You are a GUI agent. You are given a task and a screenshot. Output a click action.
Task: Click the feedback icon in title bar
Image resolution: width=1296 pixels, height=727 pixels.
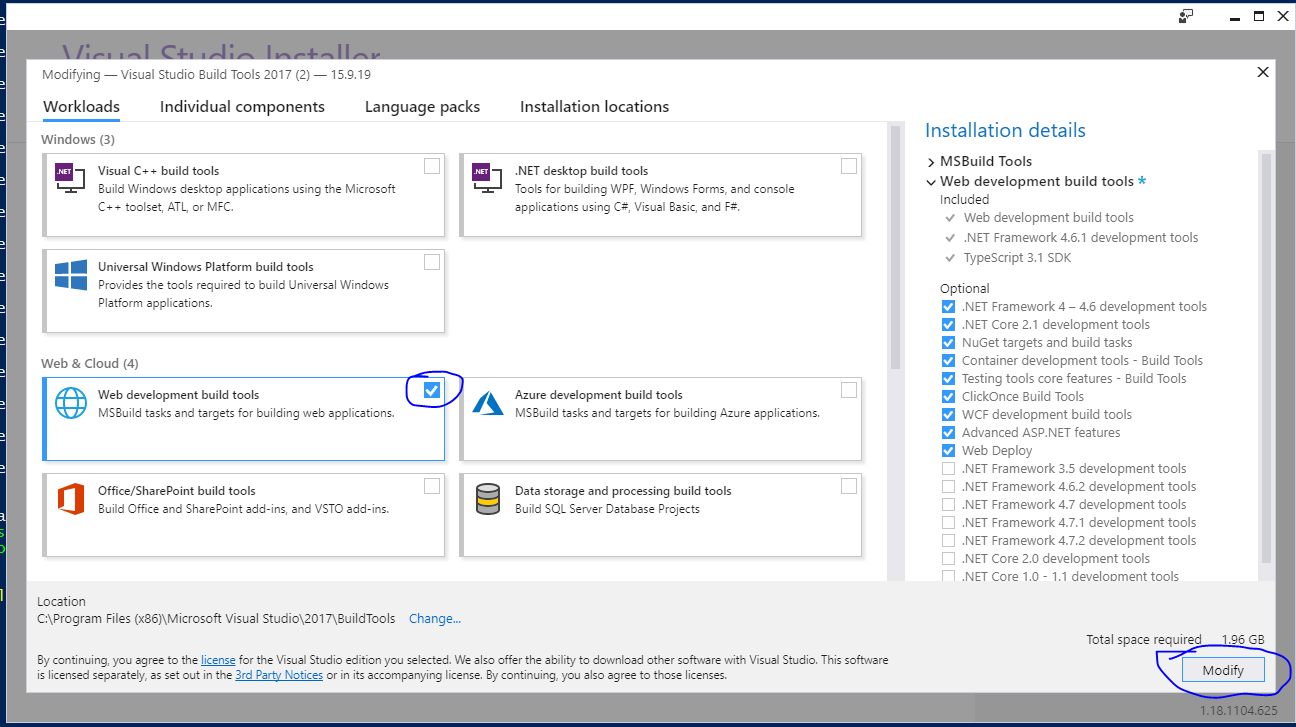point(1186,16)
